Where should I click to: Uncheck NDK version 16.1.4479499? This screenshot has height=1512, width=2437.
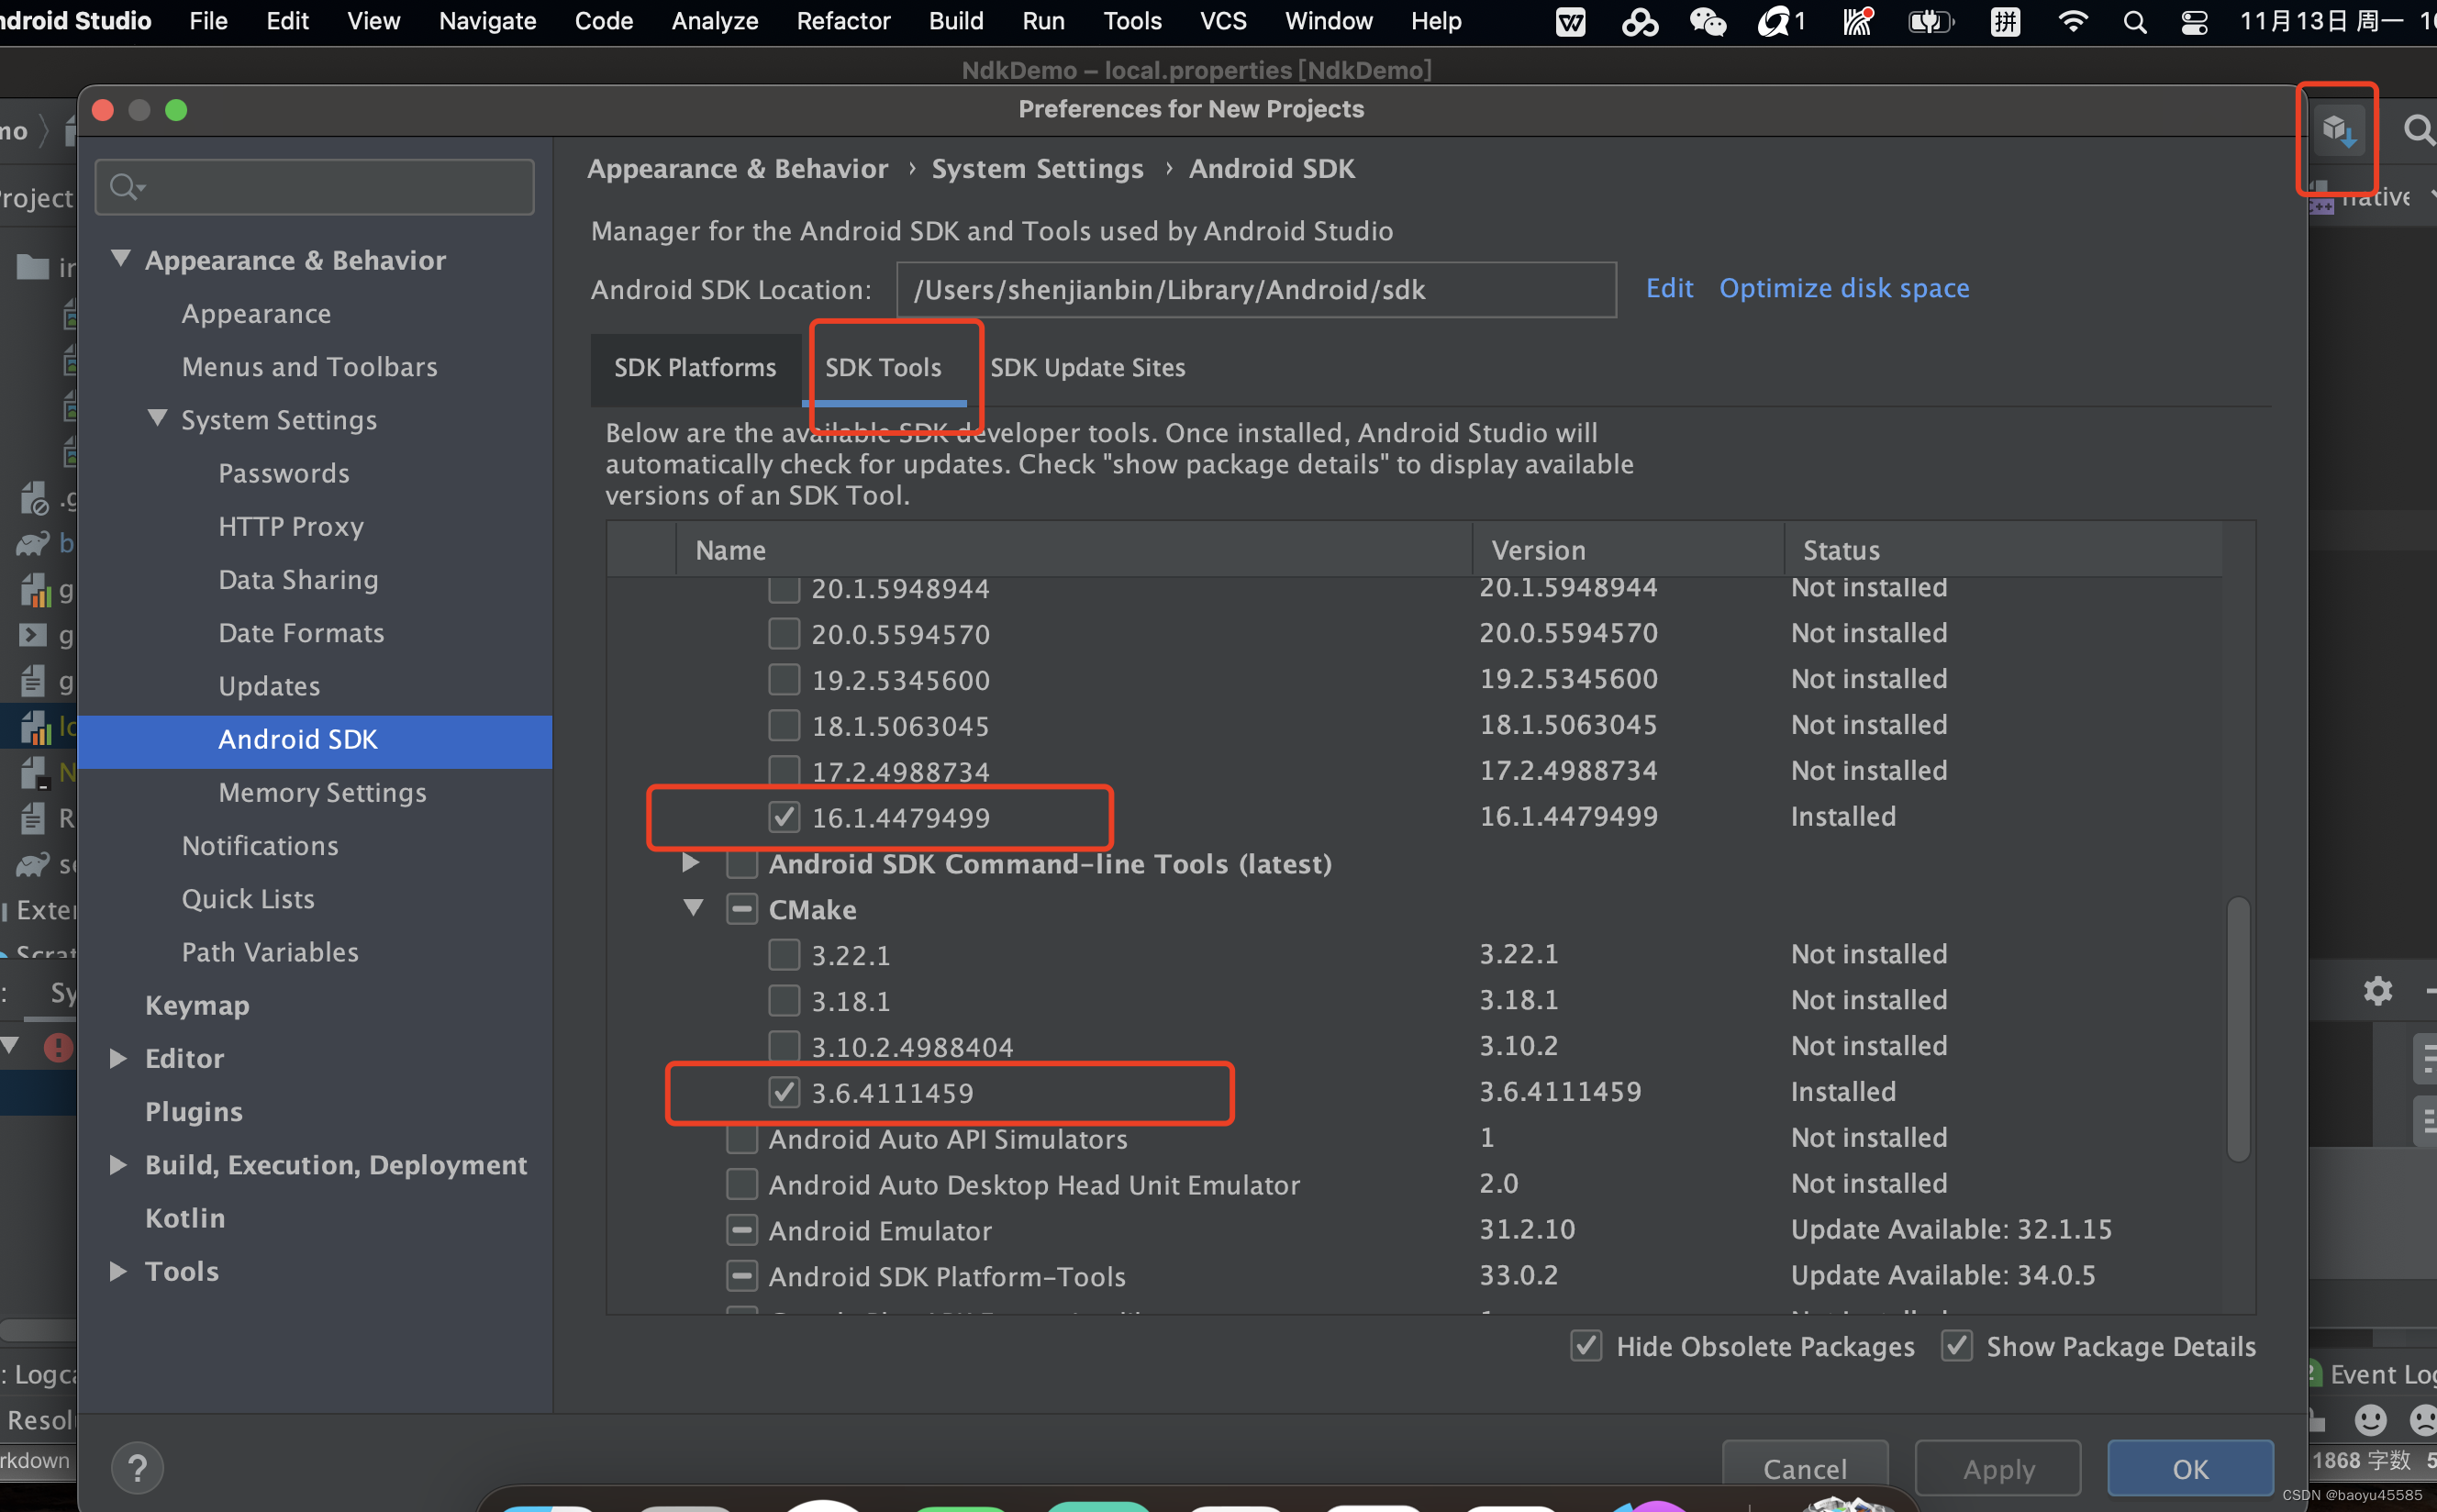(x=784, y=817)
